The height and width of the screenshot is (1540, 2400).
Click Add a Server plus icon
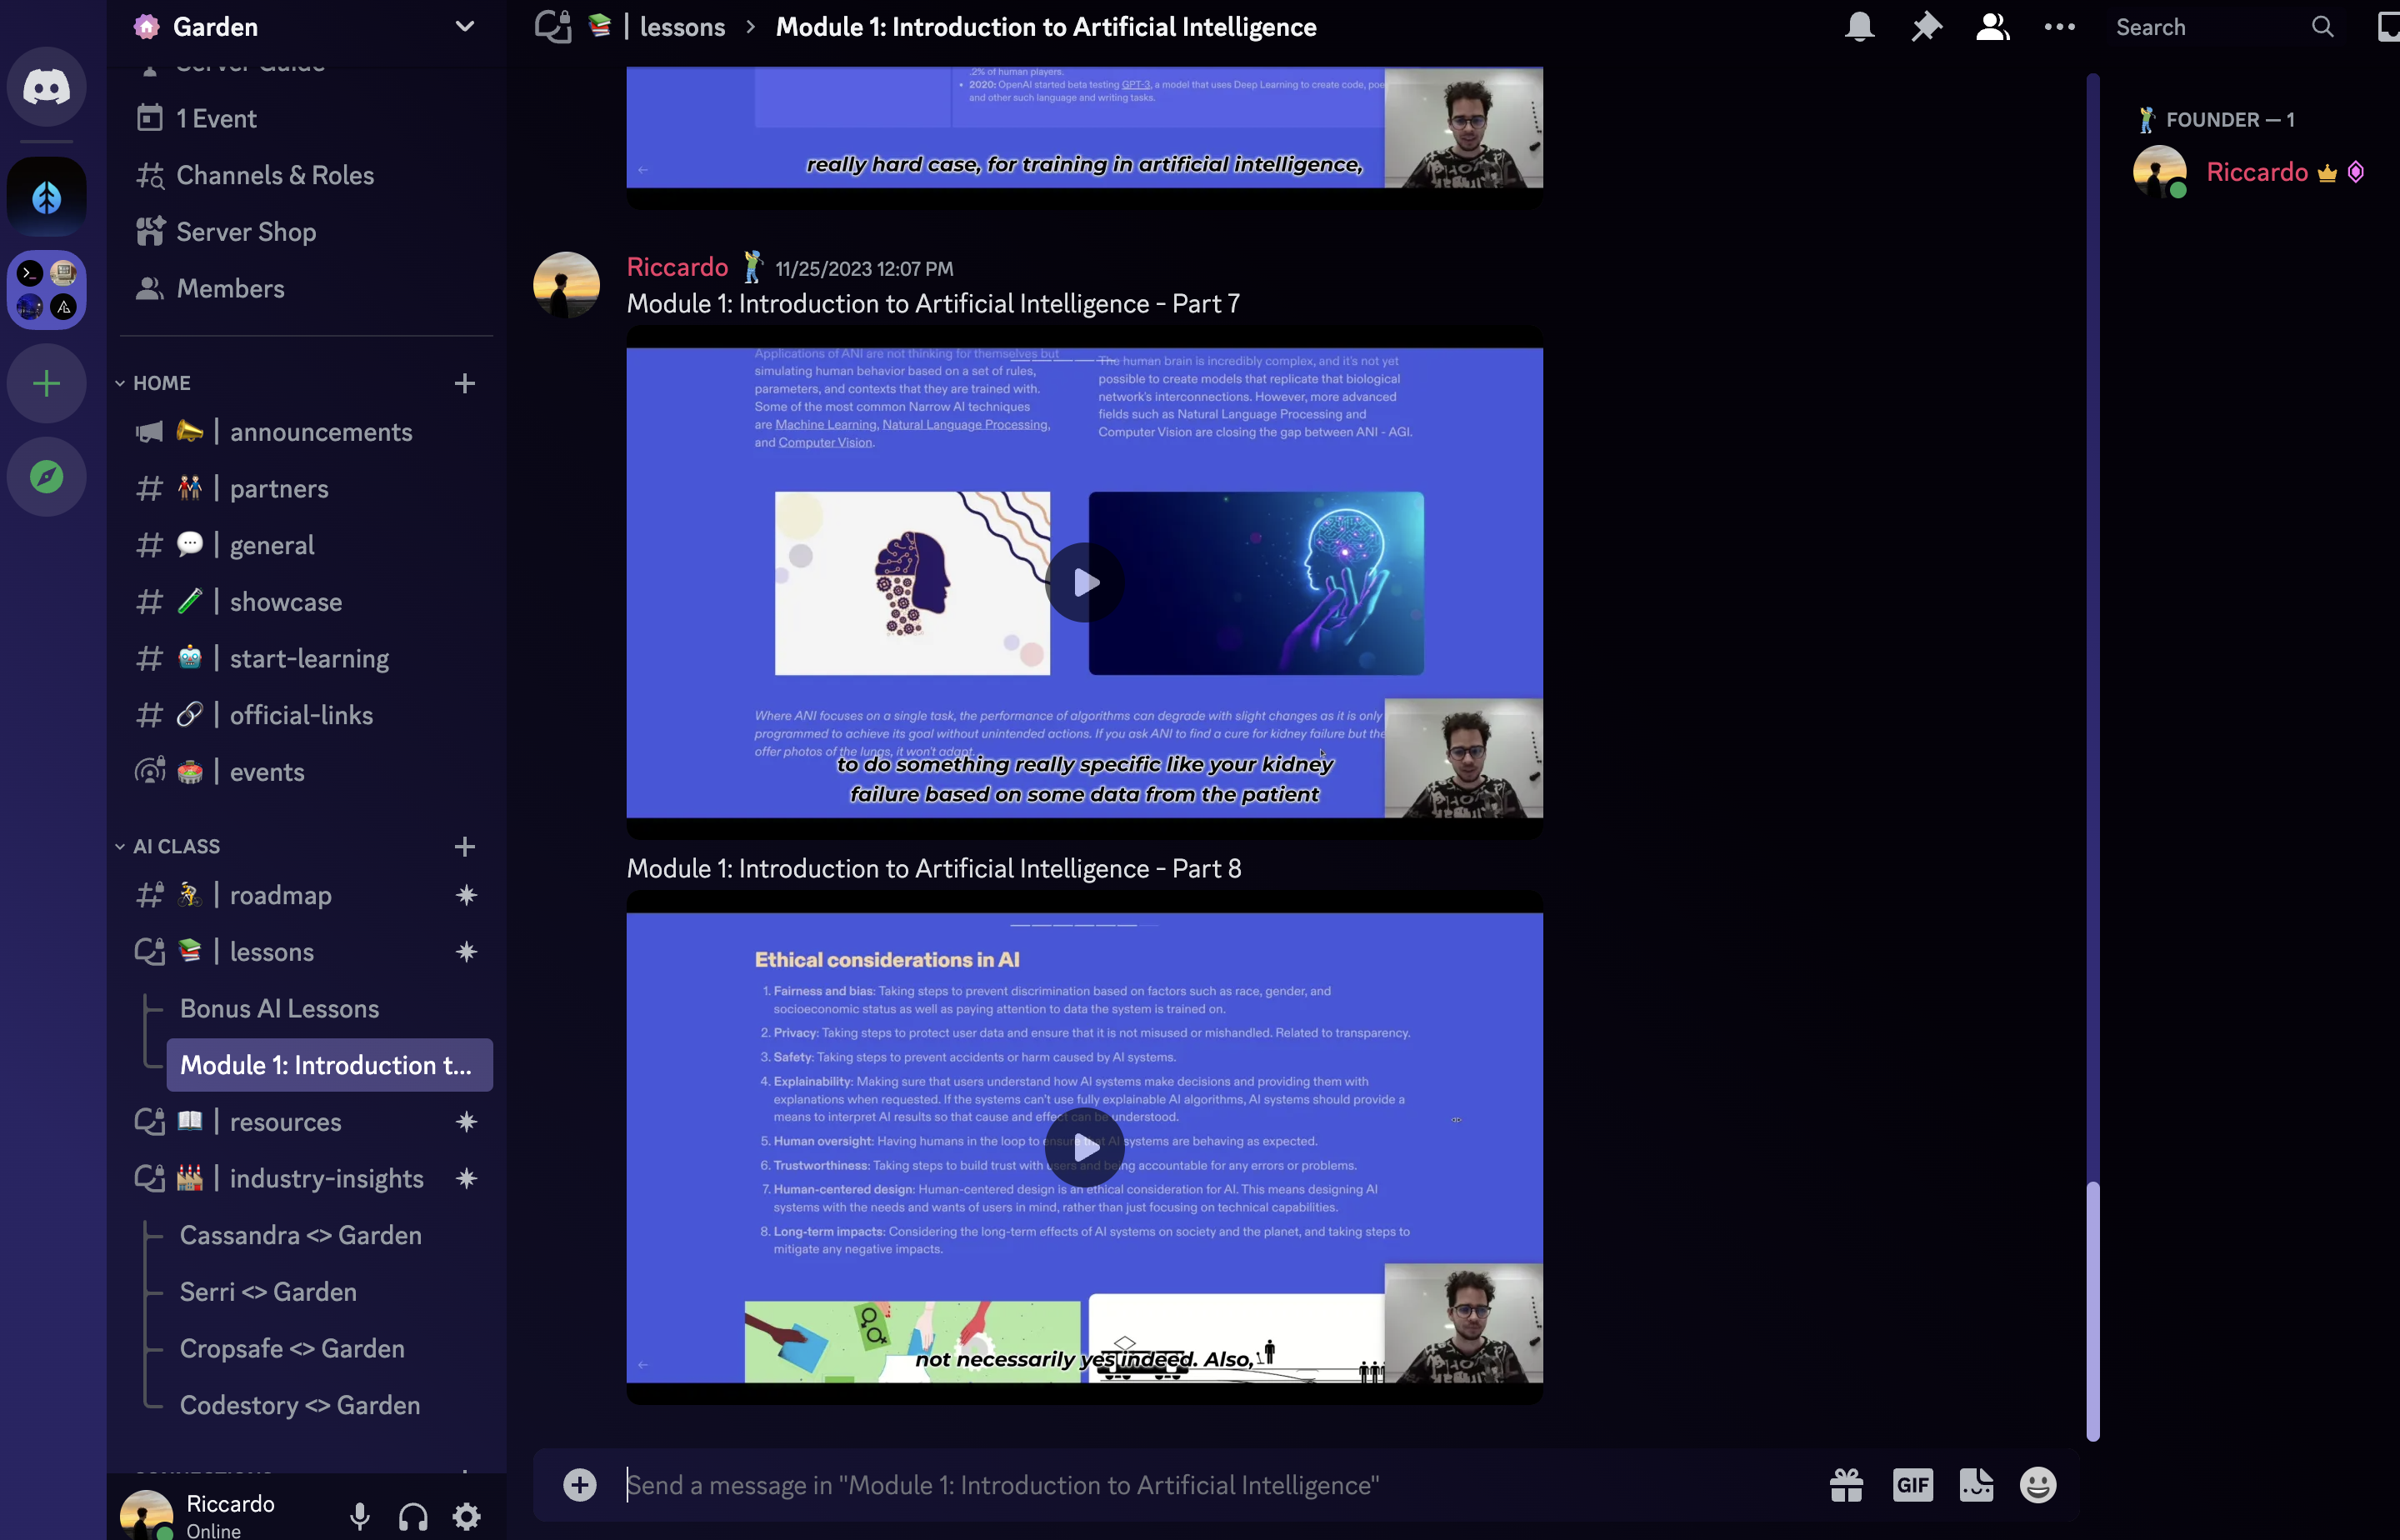[x=46, y=384]
